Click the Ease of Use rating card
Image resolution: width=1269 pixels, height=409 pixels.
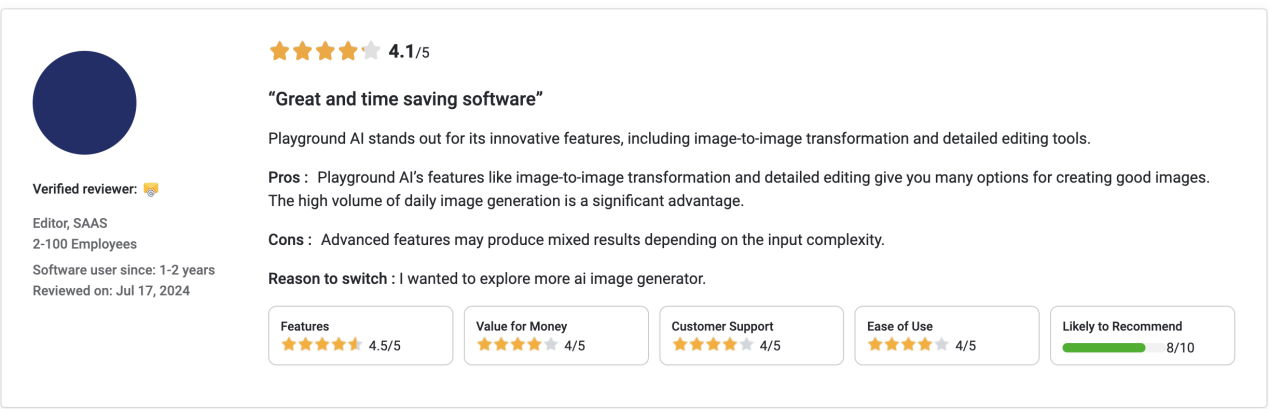(x=947, y=335)
